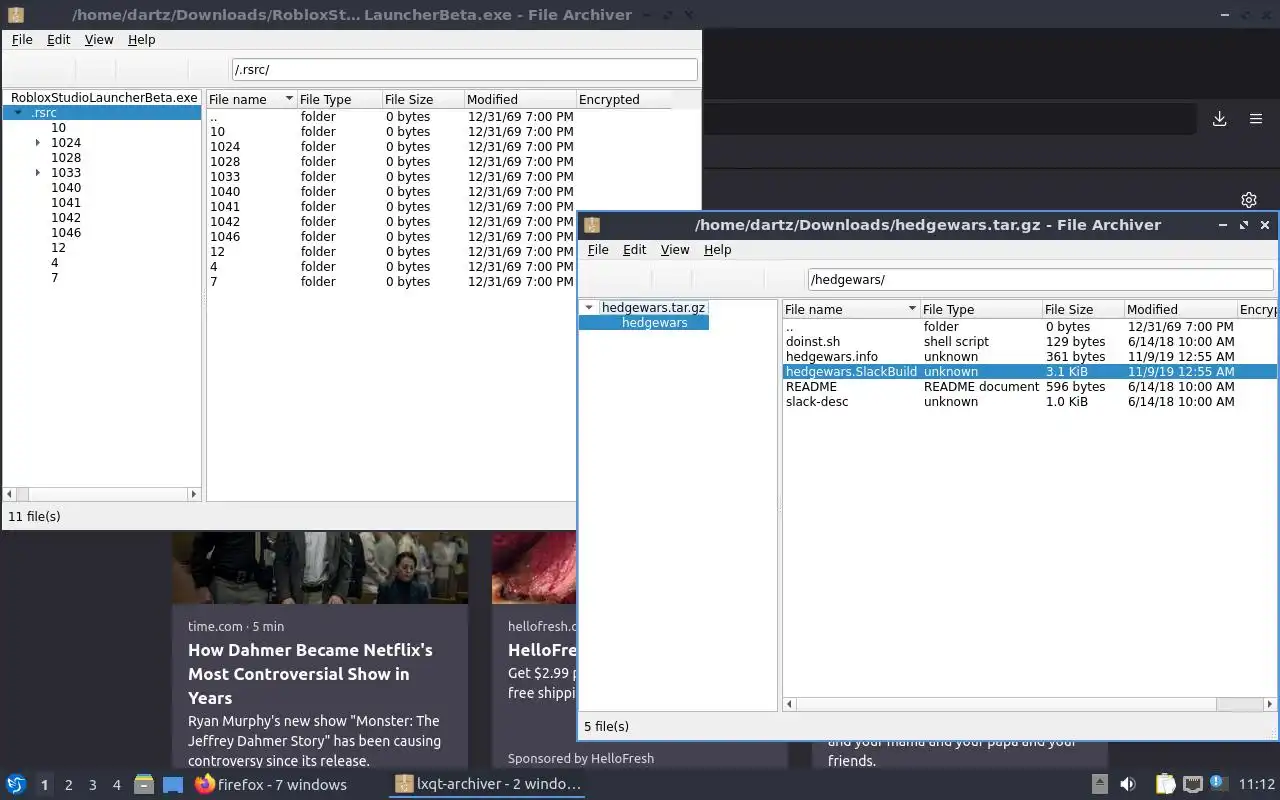Open File menu in RobloxStudio archiver window
This screenshot has height=800, width=1280.
tap(22, 40)
